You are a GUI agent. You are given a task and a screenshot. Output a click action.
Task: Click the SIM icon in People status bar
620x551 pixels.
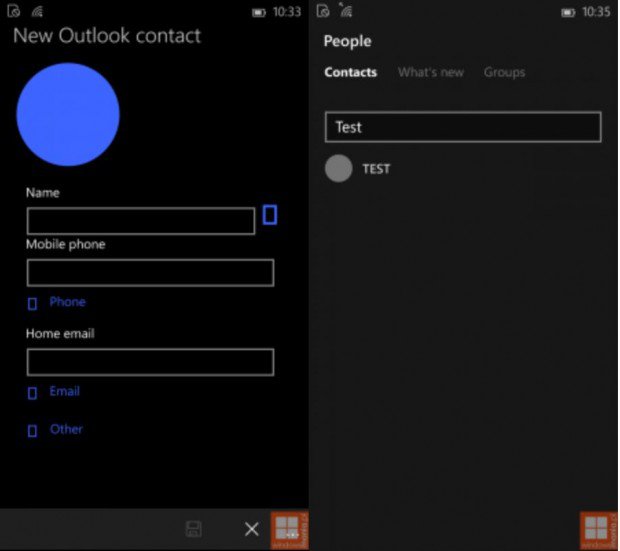[x=323, y=11]
